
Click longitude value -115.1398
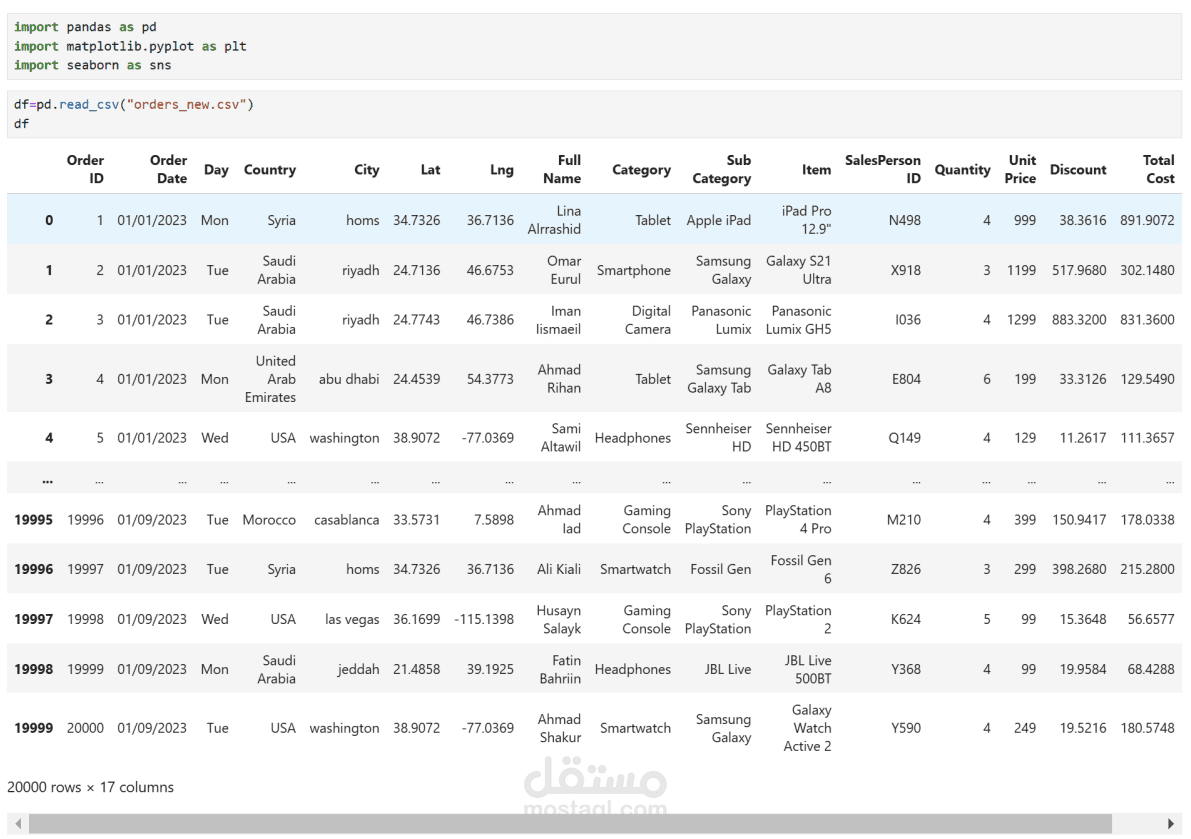point(484,620)
